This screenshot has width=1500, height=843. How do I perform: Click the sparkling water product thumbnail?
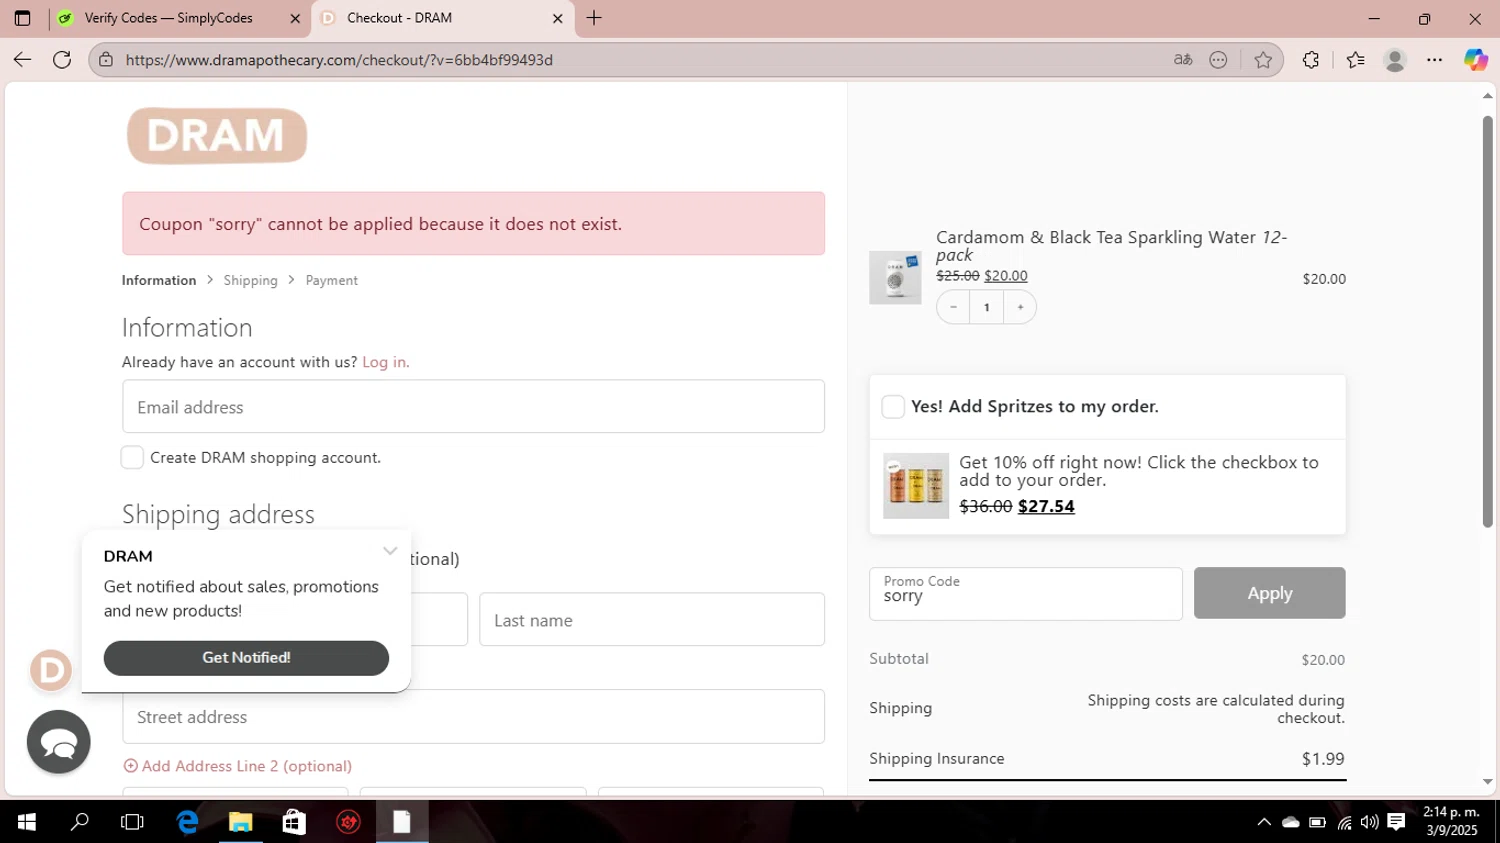click(895, 277)
